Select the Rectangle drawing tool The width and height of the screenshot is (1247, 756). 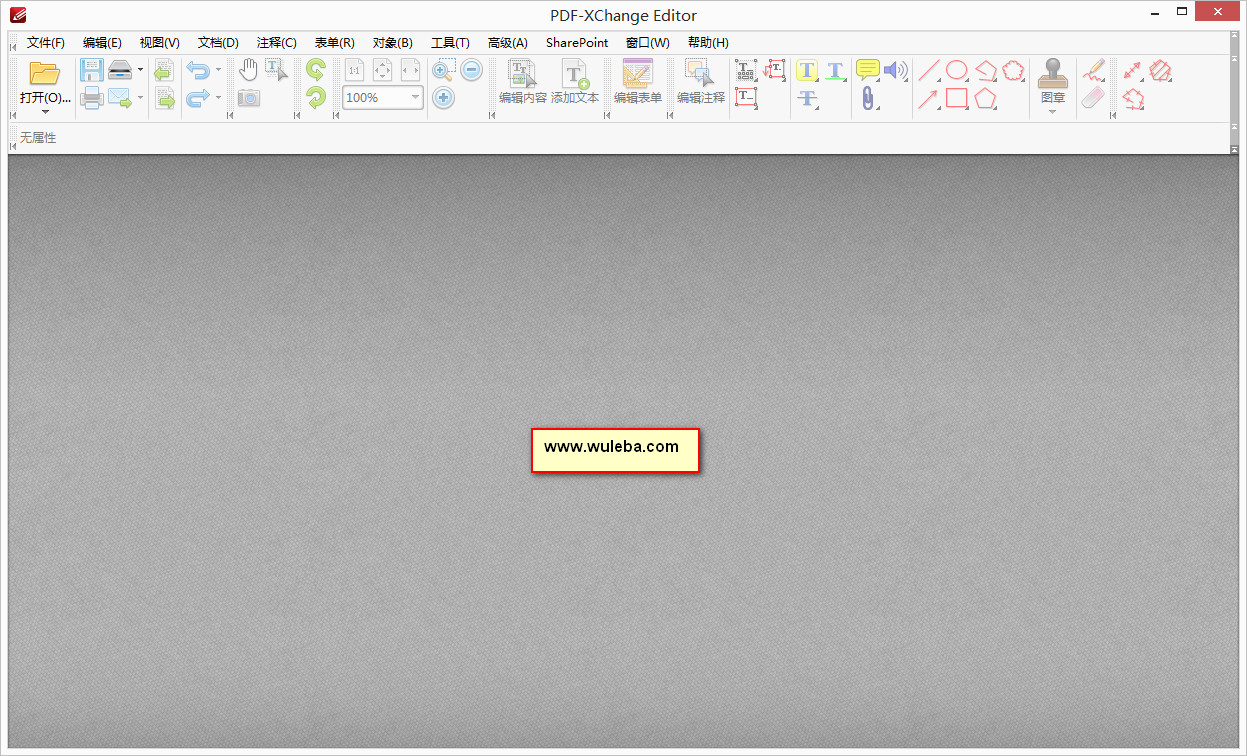coord(957,98)
